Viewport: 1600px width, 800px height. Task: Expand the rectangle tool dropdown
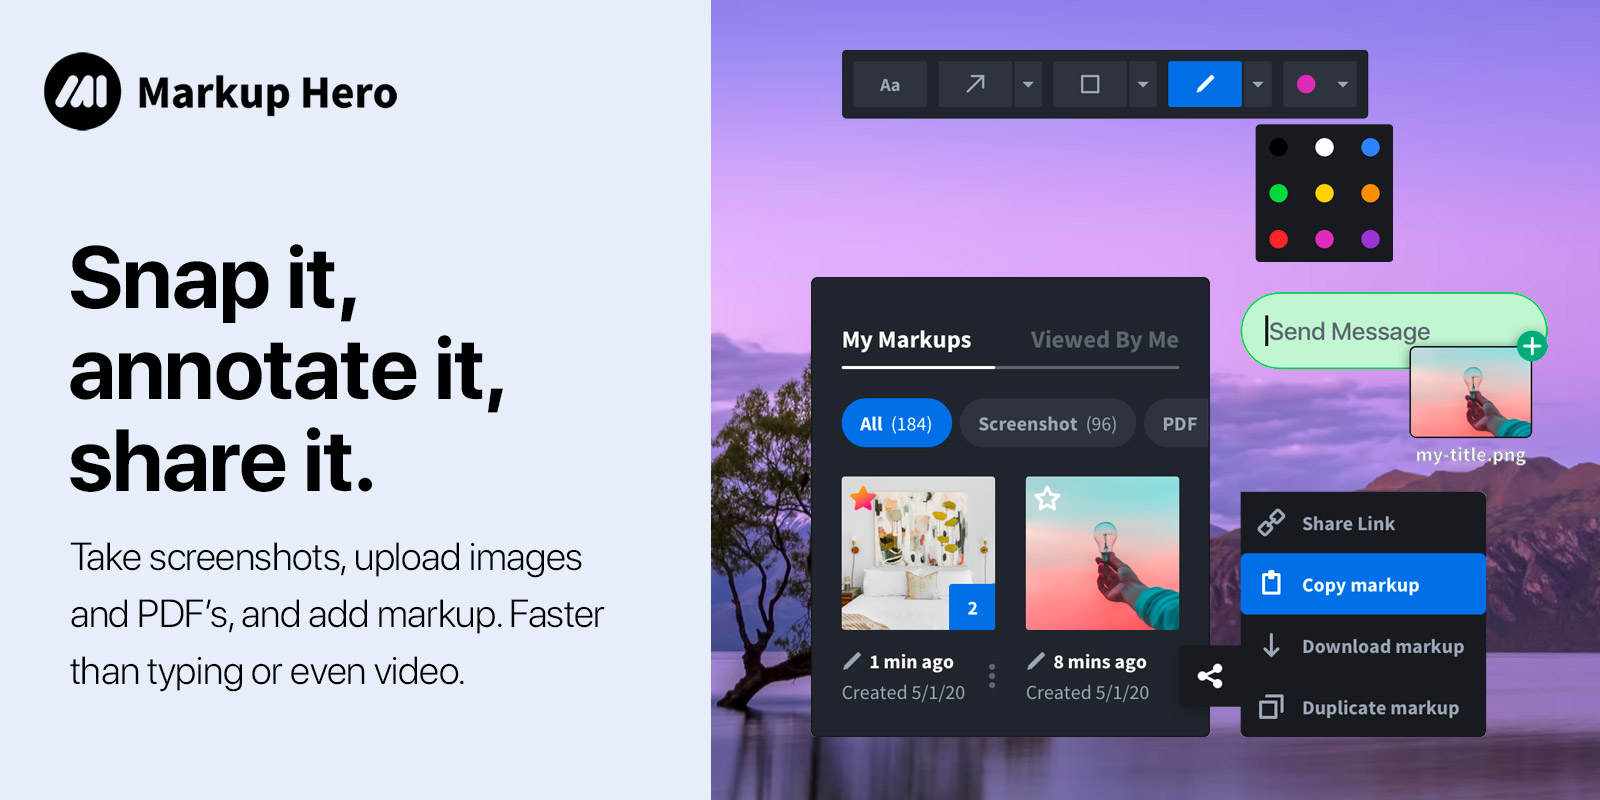pos(1143,85)
